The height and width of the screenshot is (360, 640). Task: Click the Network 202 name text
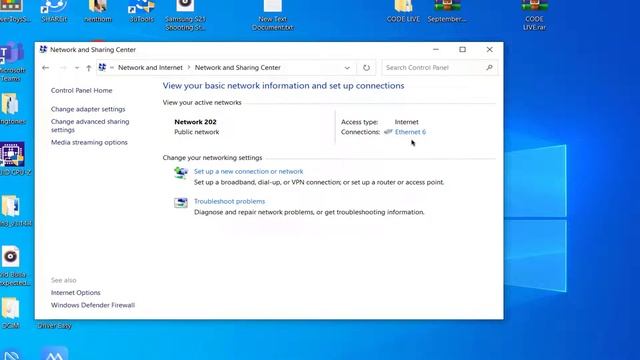[195, 122]
